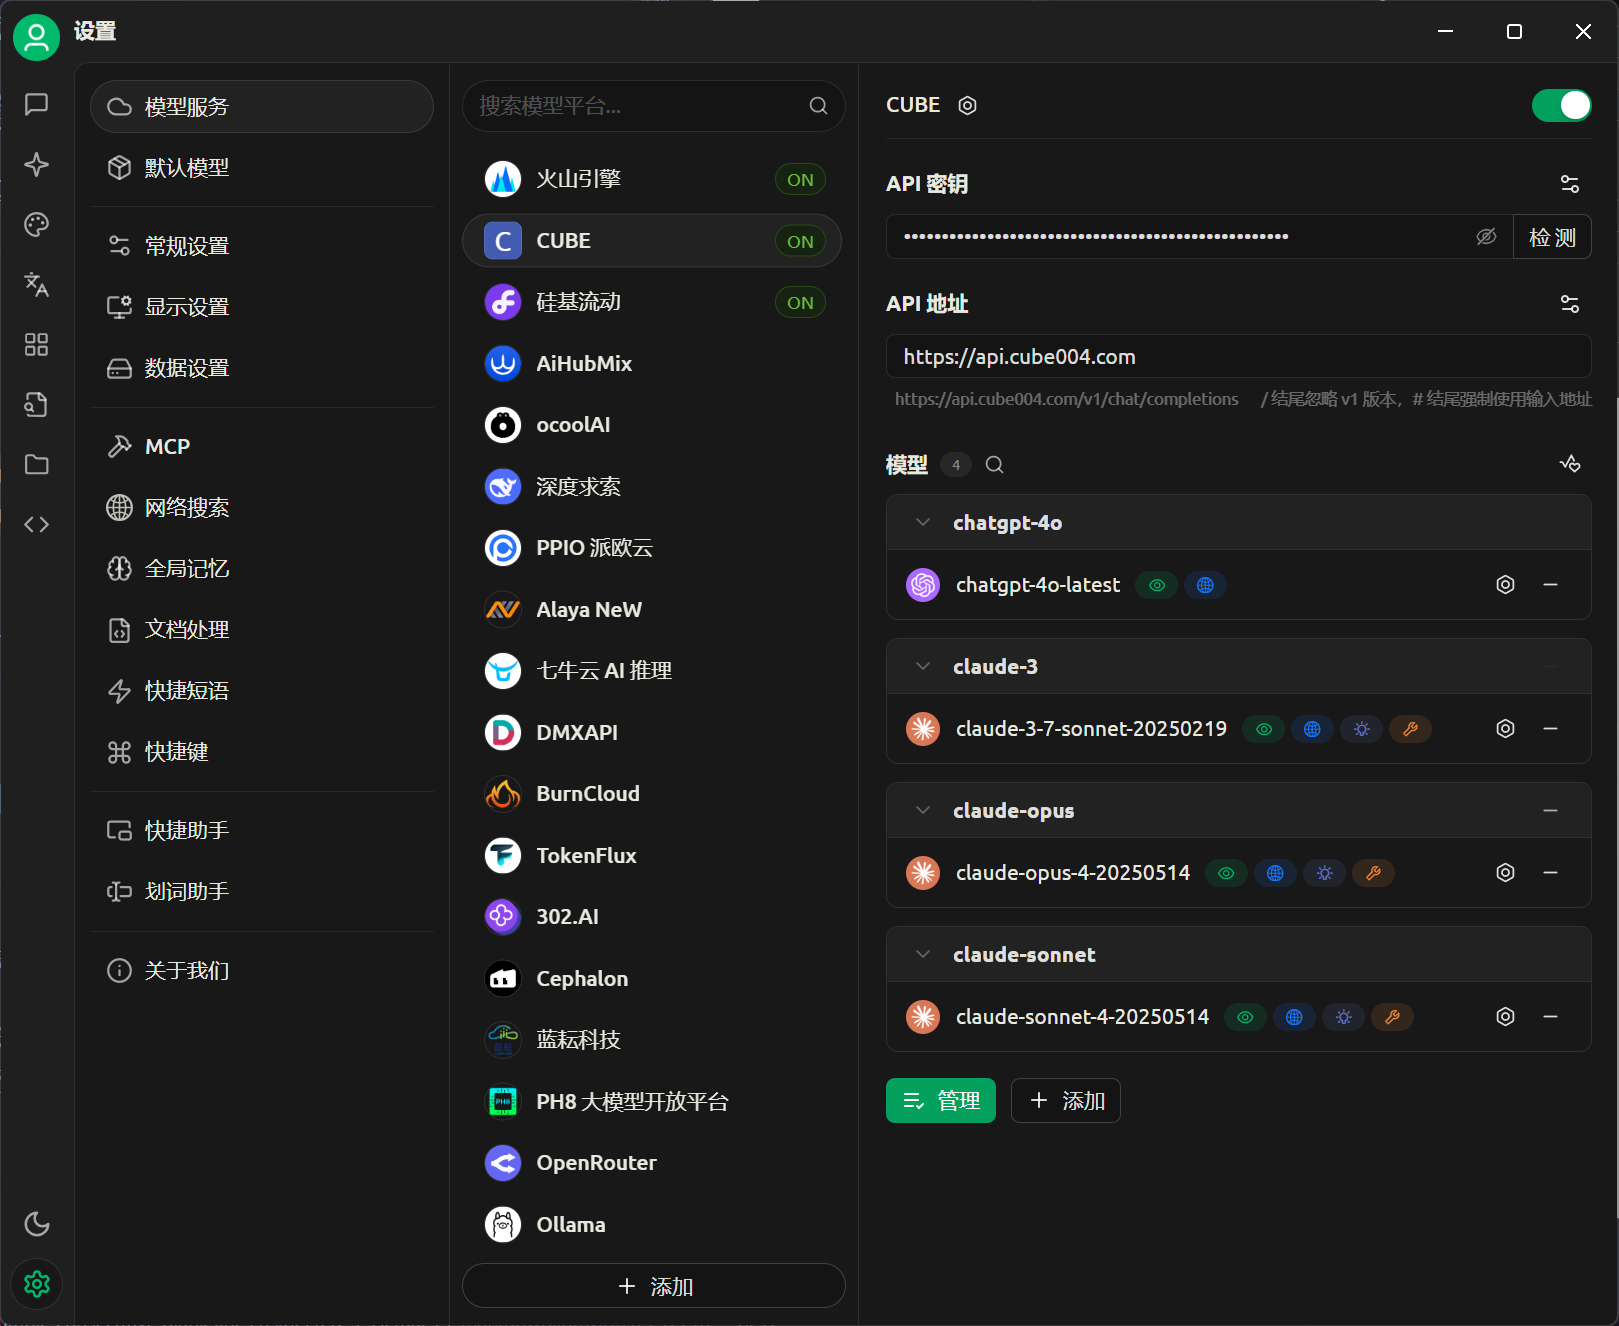The height and width of the screenshot is (1326, 1619).
Task: Run model health check icon
Action: tap(1570, 464)
